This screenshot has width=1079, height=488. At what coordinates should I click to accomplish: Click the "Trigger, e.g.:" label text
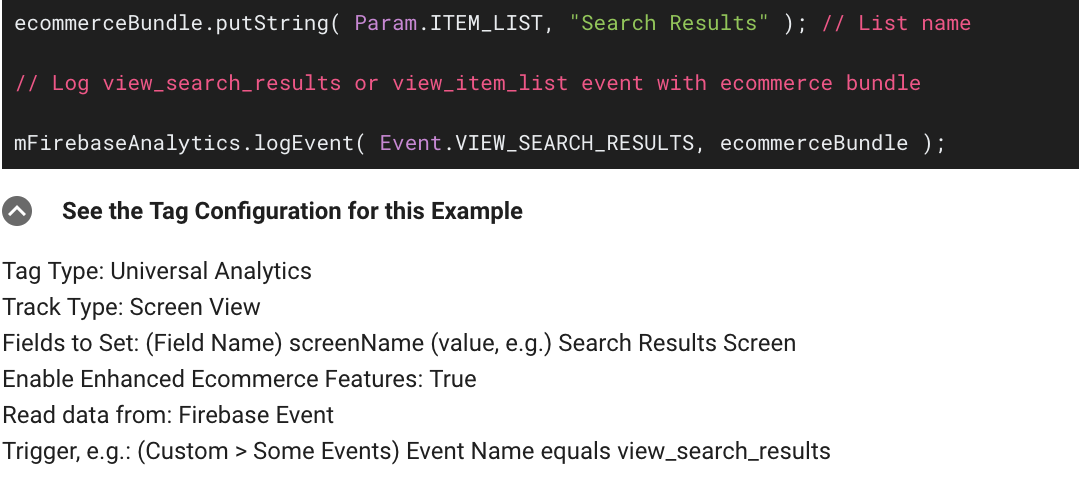(66, 451)
